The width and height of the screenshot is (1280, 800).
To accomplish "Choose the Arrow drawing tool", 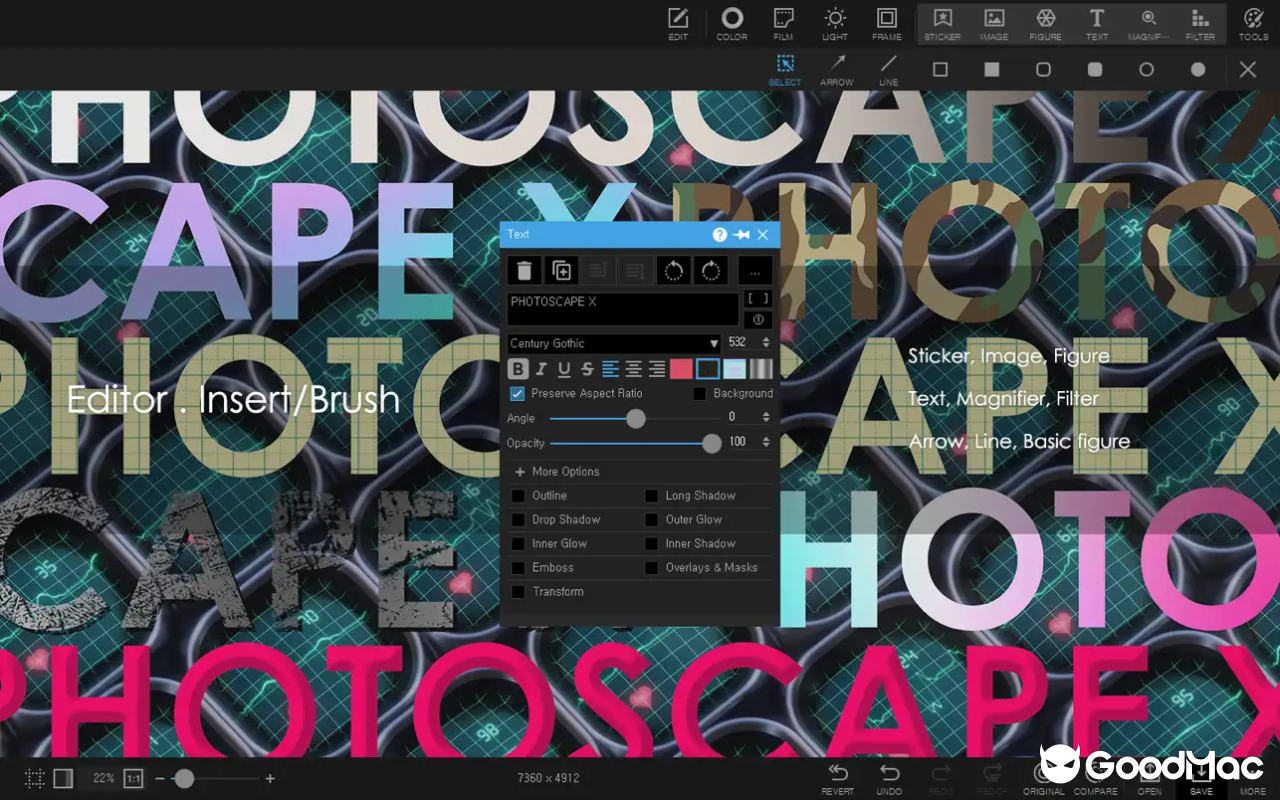I will click(837, 69).
